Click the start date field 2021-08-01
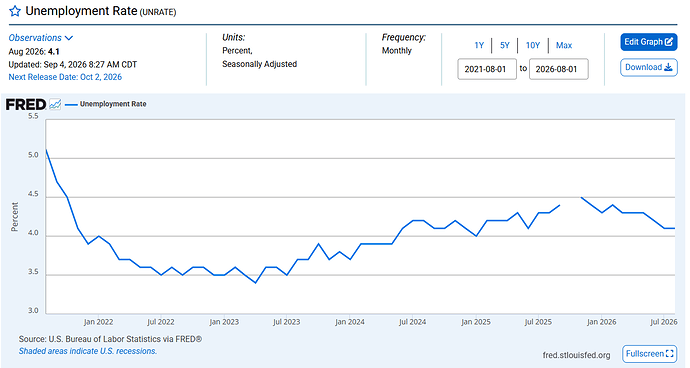The height and width of the screenshot is (368, 690). pos(487,69)
